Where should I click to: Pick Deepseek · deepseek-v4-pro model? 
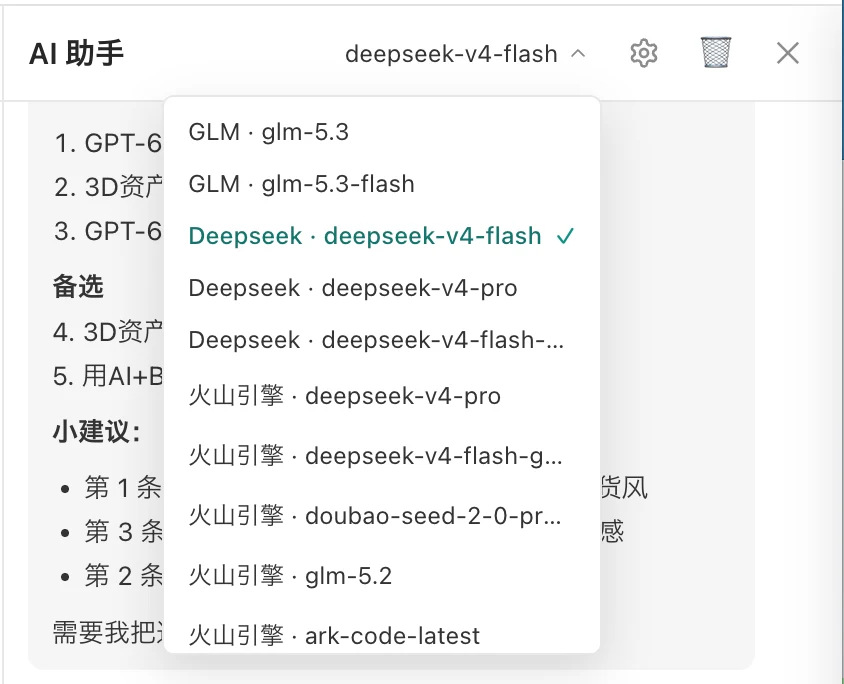click(382, 288)
